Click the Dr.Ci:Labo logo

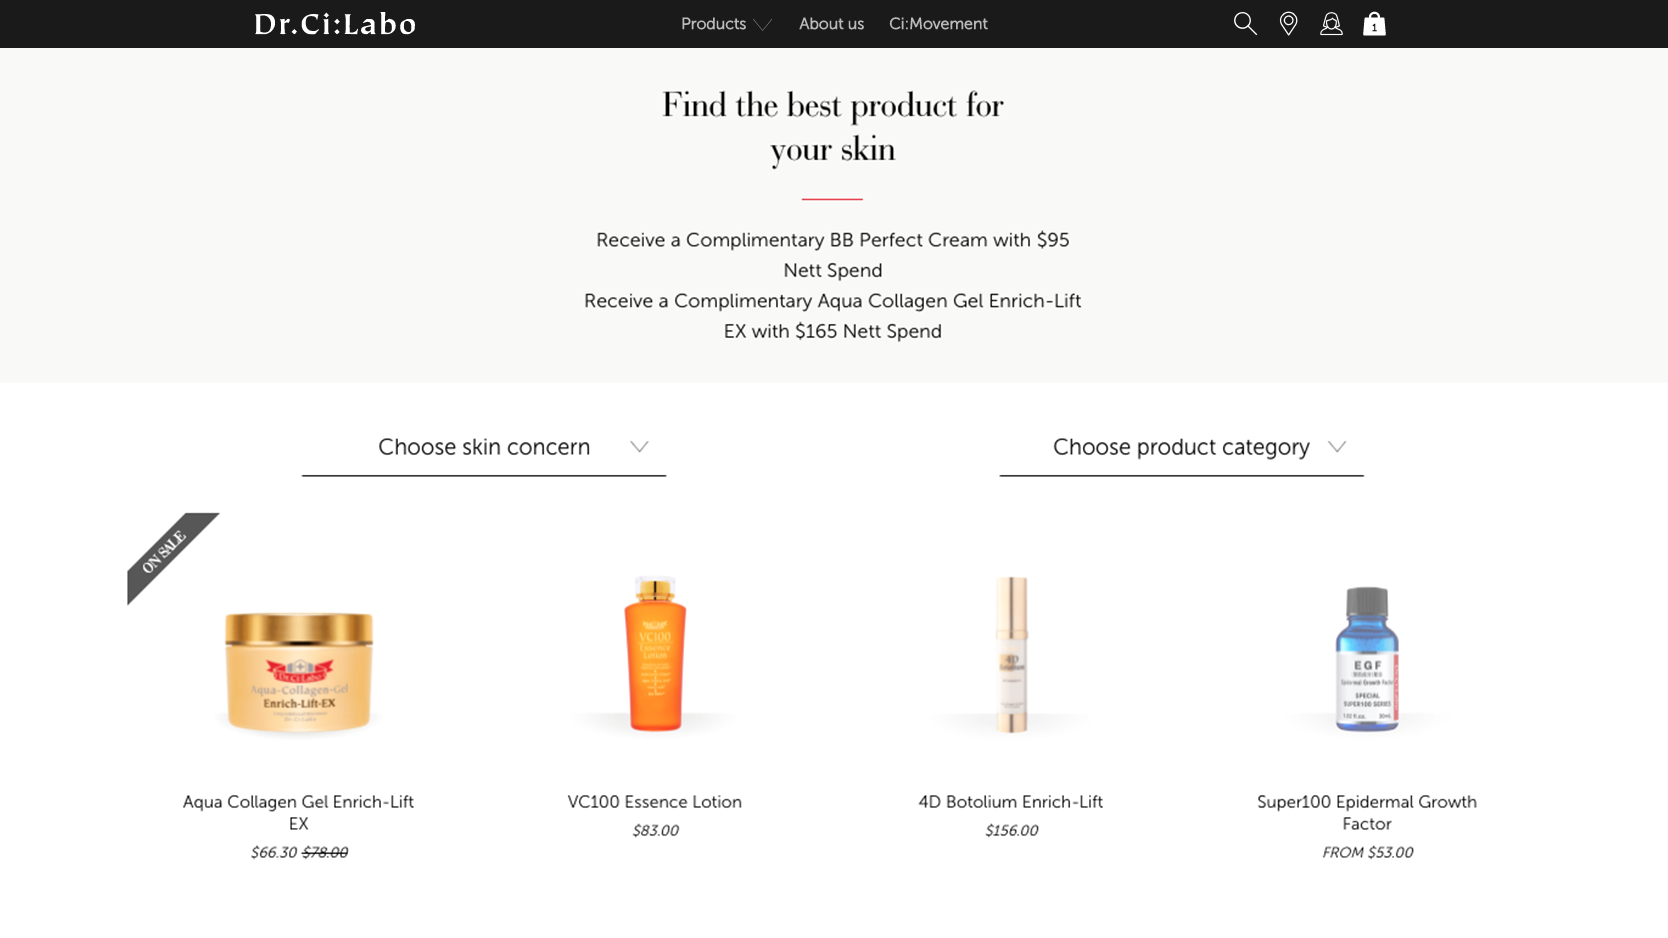335,24
